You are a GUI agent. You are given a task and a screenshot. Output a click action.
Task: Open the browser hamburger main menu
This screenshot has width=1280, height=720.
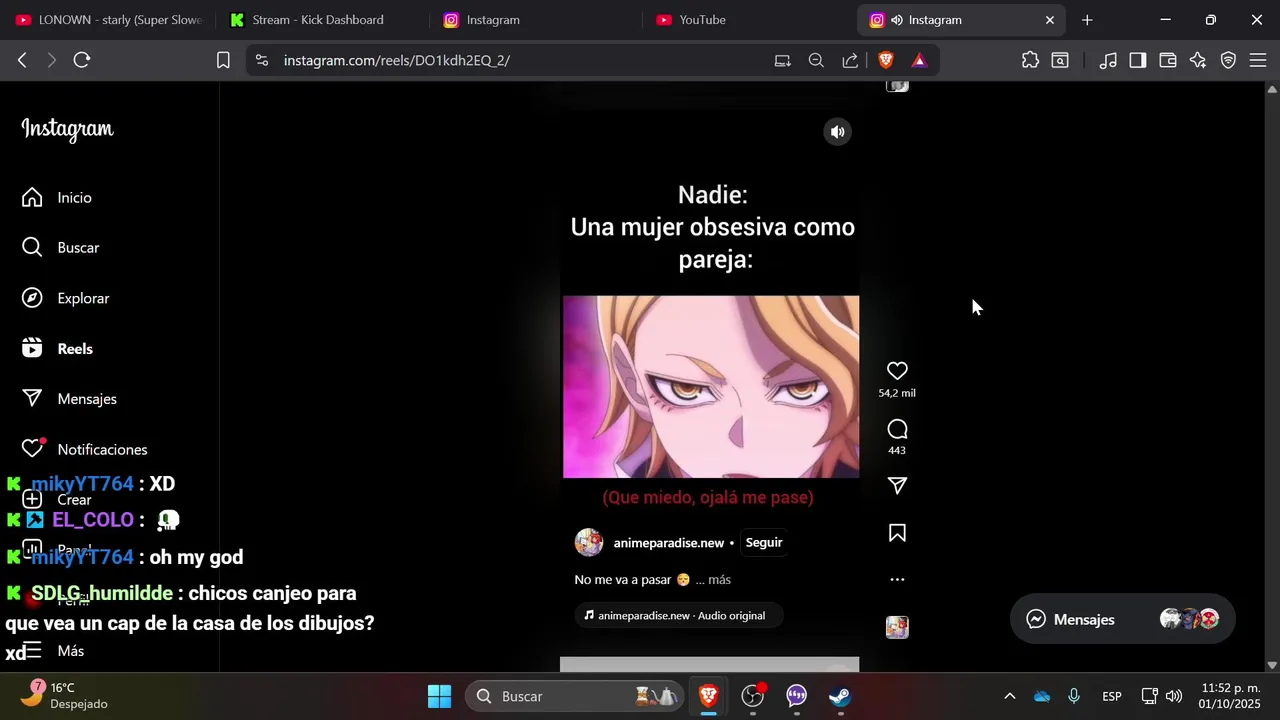click(x=1258, y=60)
